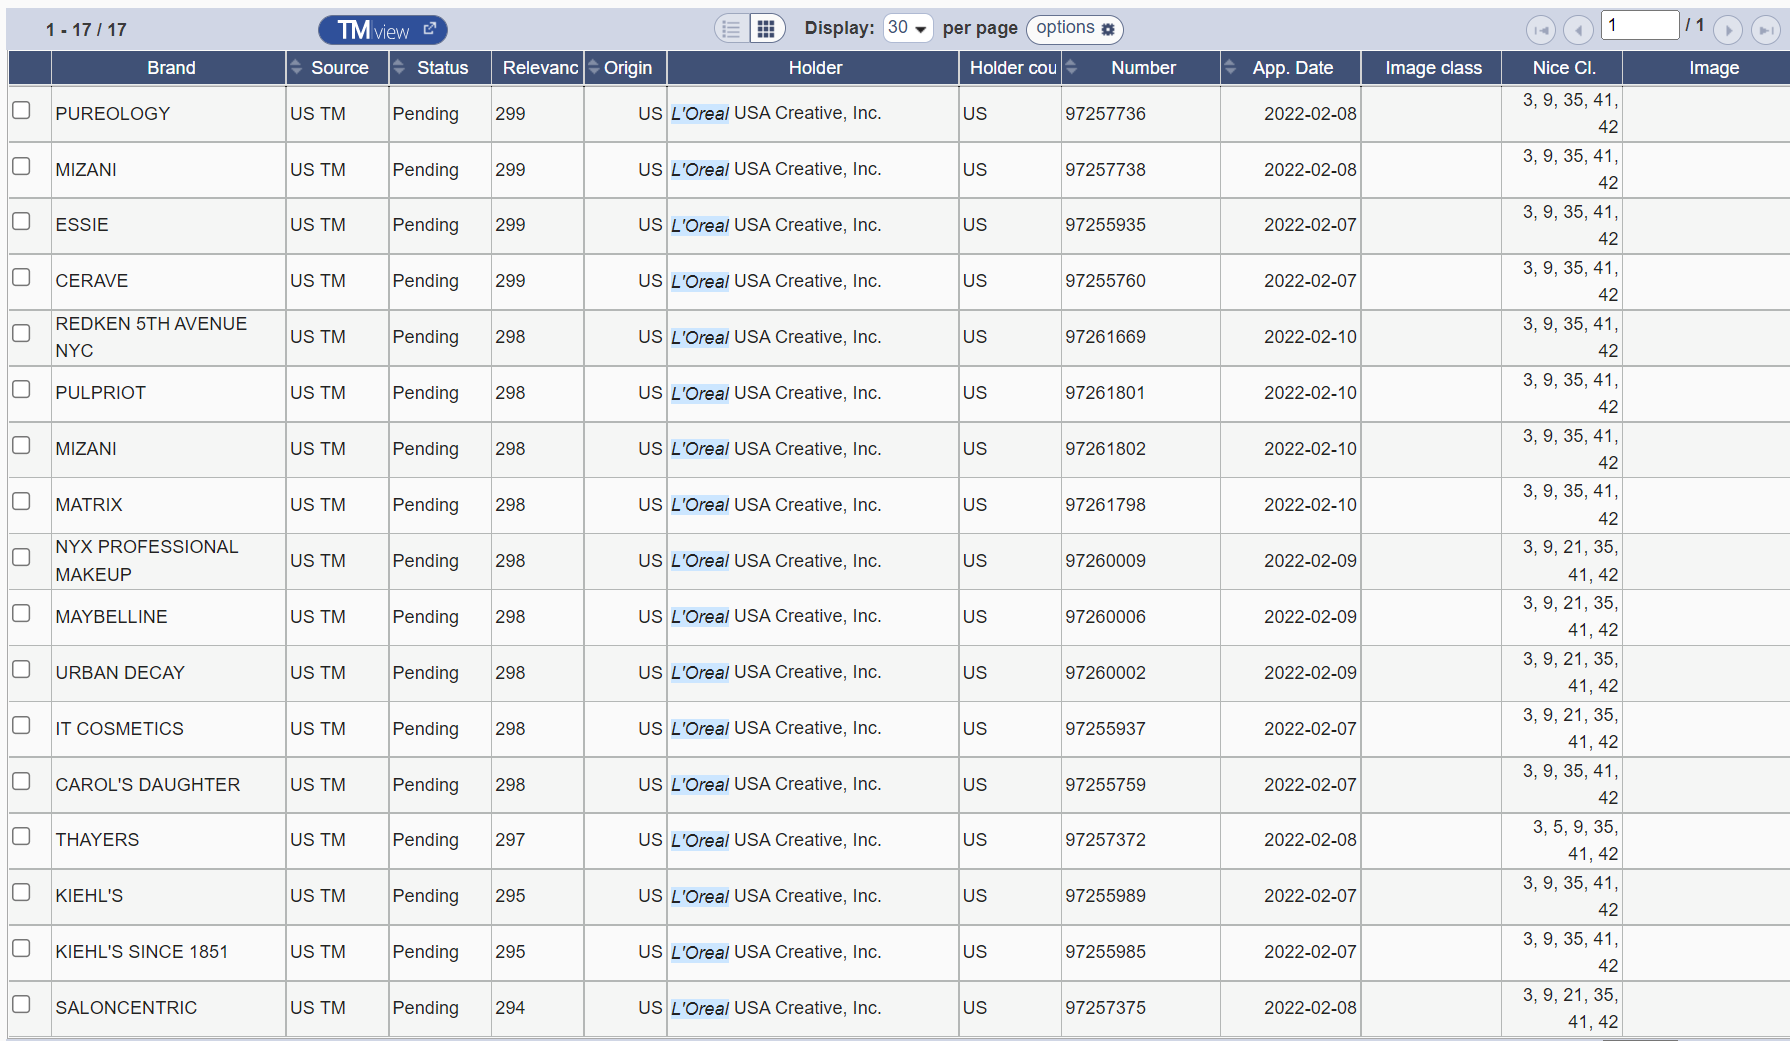Image resolution: width=1790 pixels, height=1041 pixels.
Task: Sort by Relevance column header
Action: coord(538,68)
